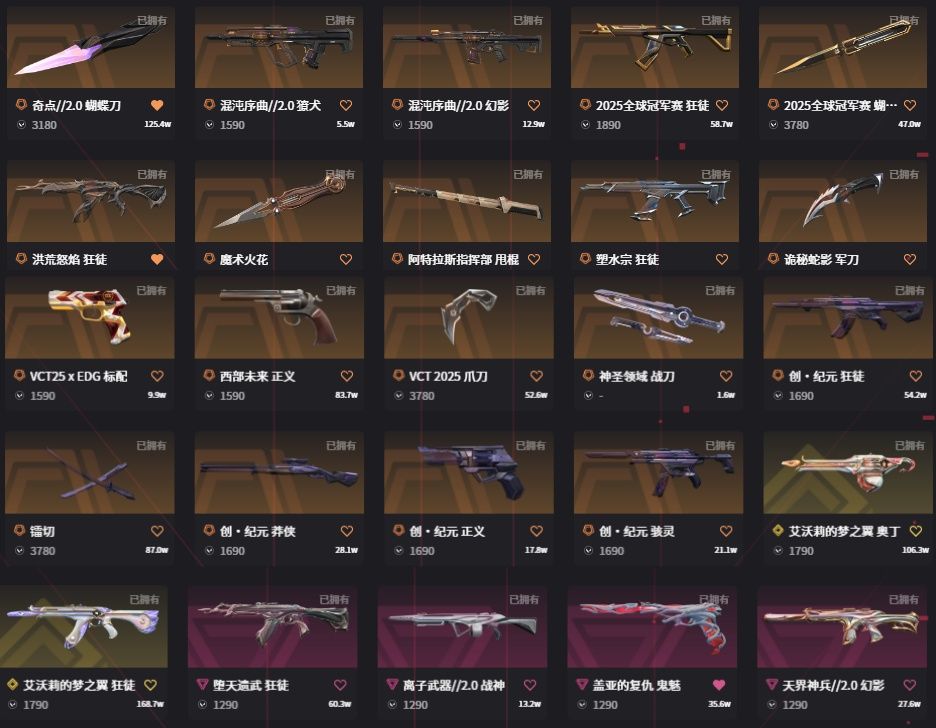Click the heart beside VCT 2025 爪刀

537,376
